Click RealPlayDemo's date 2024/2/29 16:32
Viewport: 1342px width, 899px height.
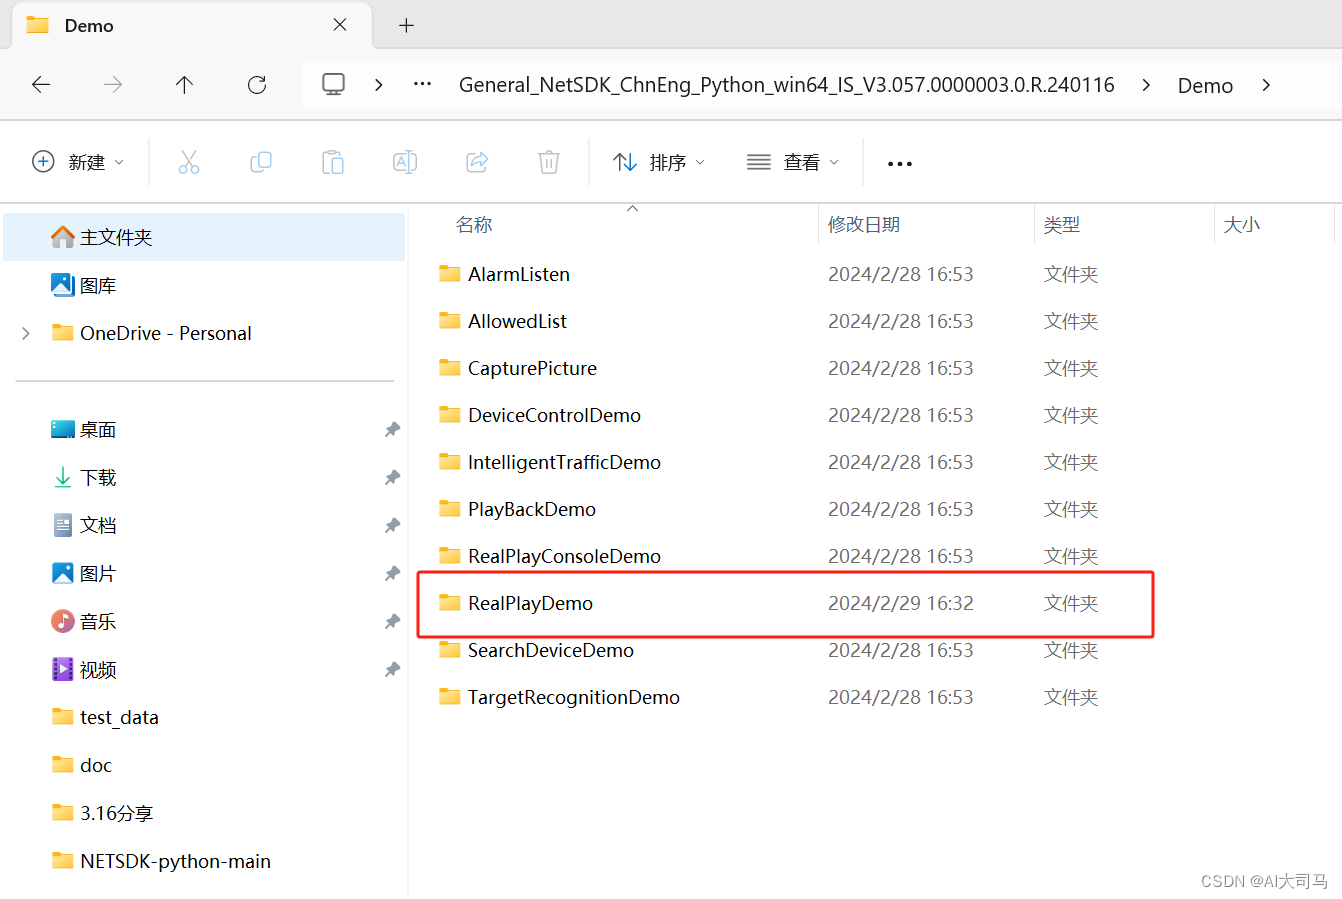[x=900, y=603]
